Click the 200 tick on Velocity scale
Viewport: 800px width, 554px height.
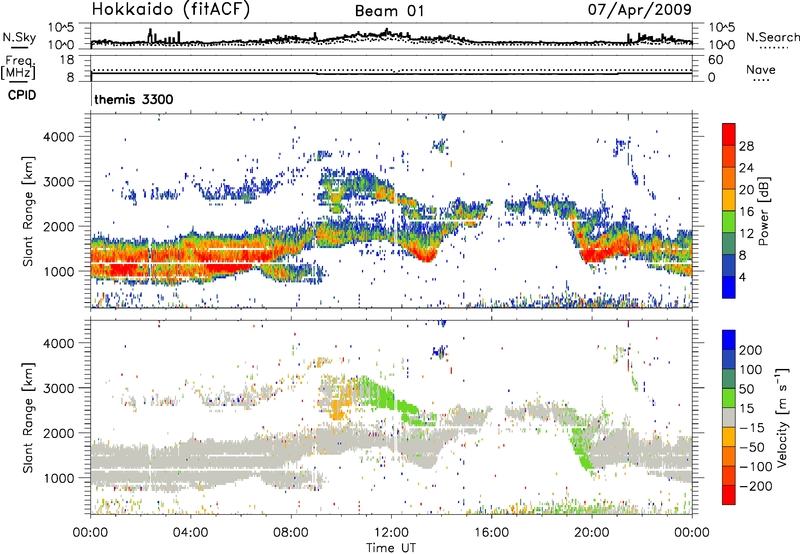(x=751, y=350)
